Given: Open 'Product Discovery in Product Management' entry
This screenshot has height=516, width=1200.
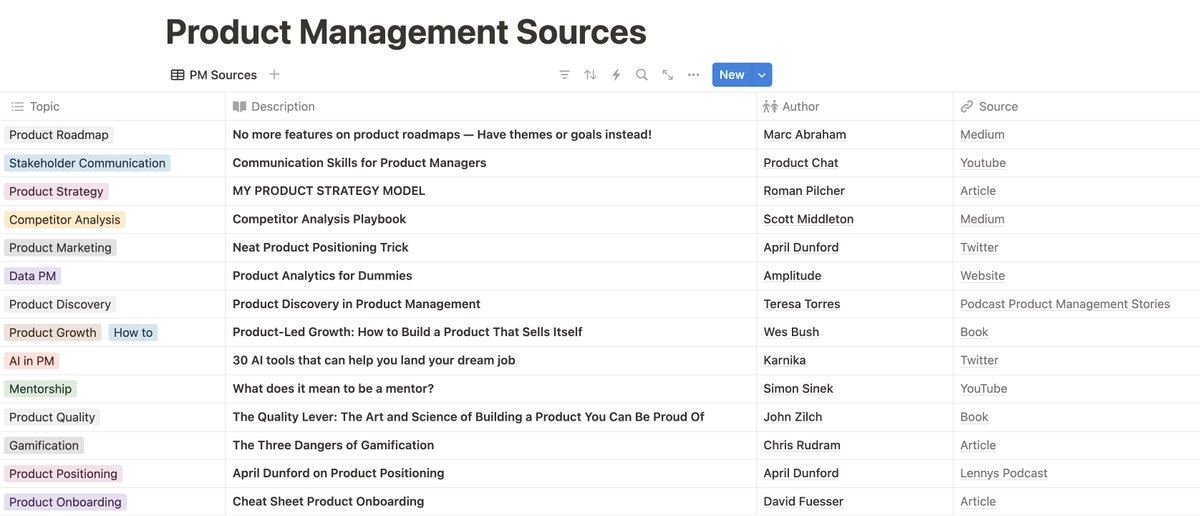Looking at the screenshot, I should pos(356,304).
